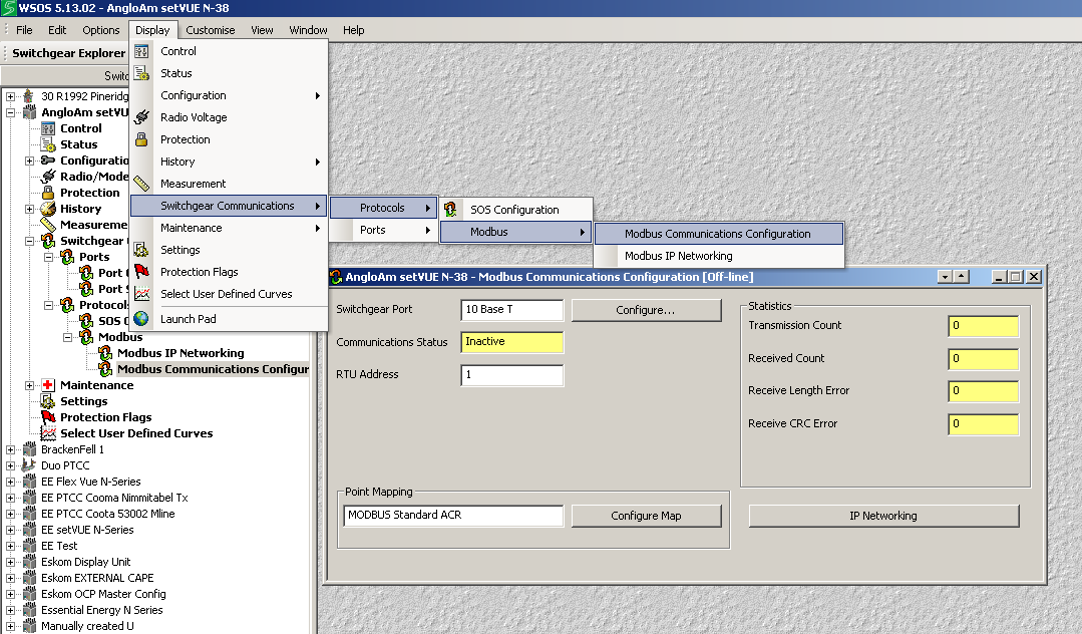Select EE Flex Vue N-Series in tree
Viewport: 1082px width, 634px height.
pyautogui.click(x=90, y=482)
